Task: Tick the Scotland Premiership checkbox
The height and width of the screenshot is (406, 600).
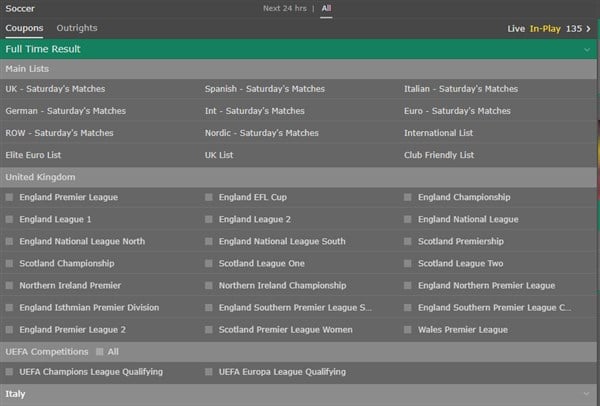Action: point(408,241)
